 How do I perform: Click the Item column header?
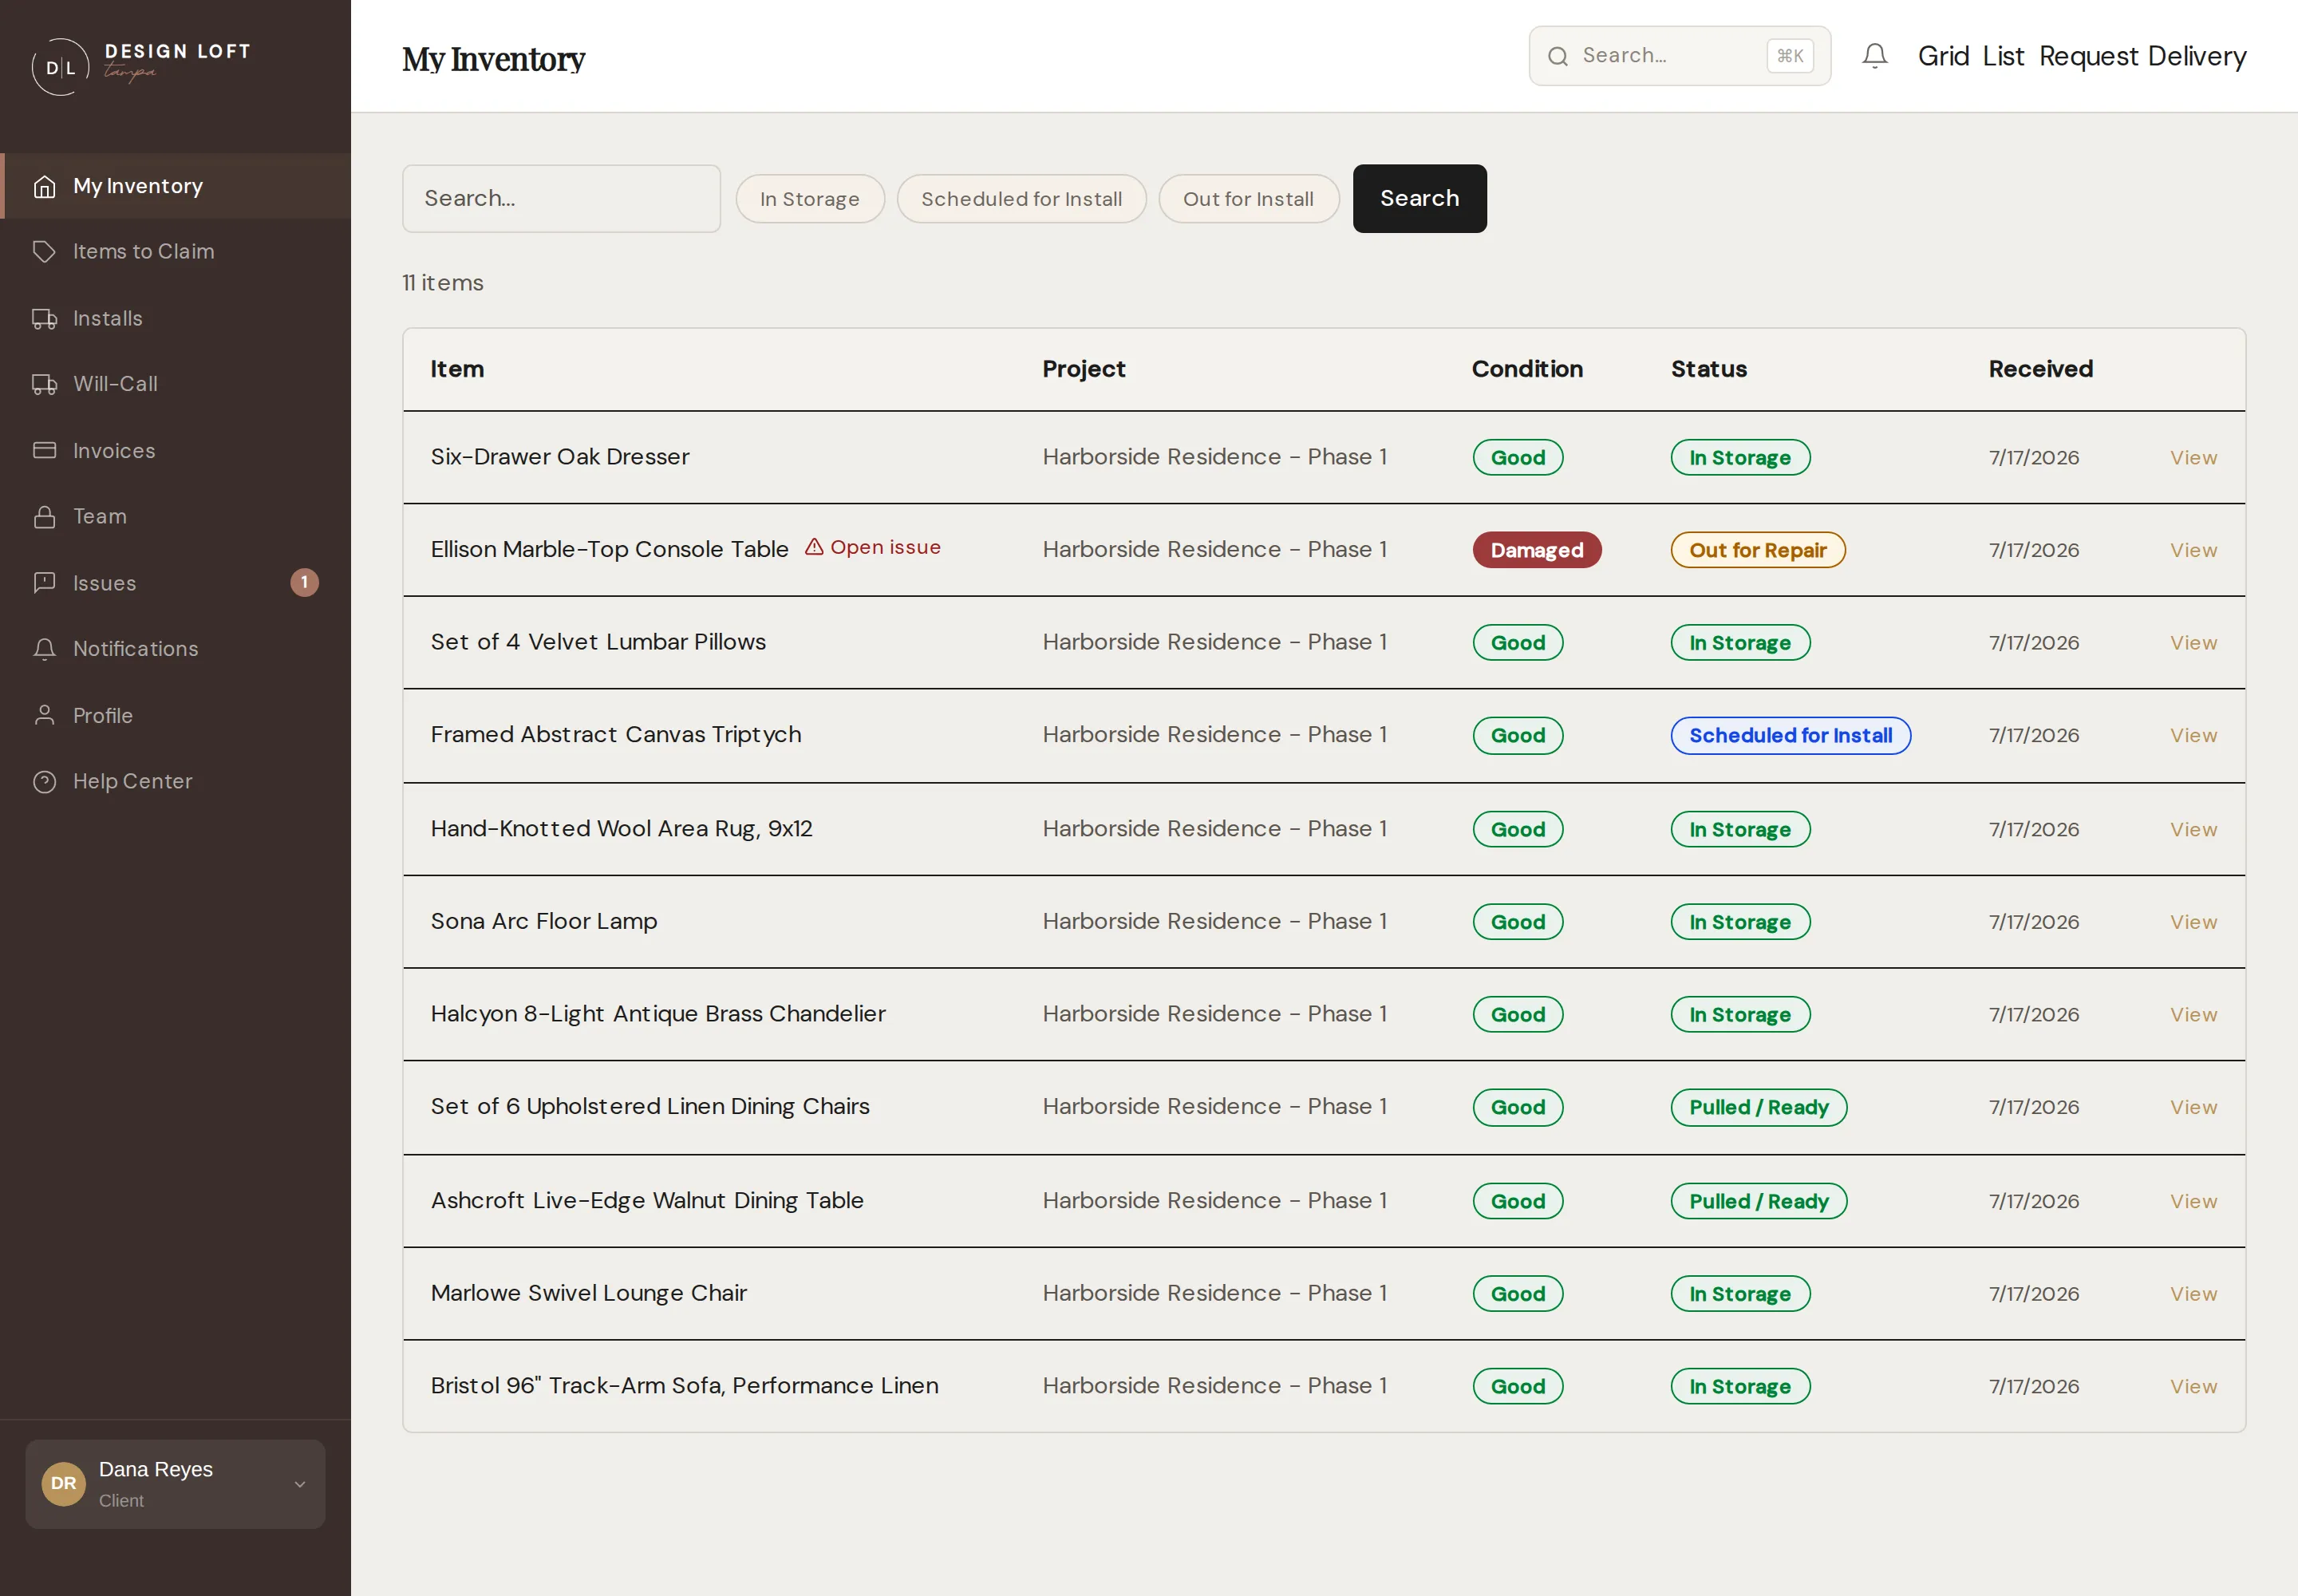pos(457,369)
